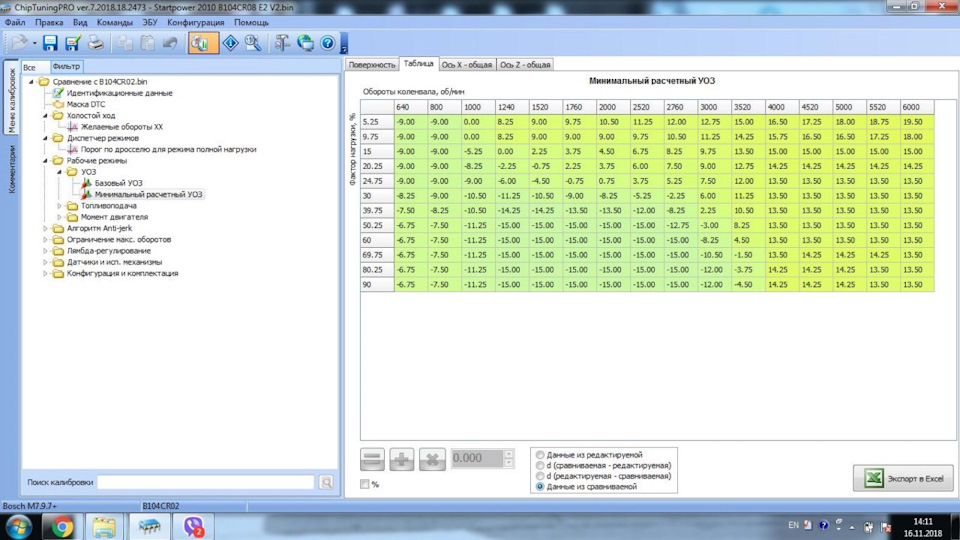Select 'Порог по дросселю для режима полной нагрузки'

168,149
